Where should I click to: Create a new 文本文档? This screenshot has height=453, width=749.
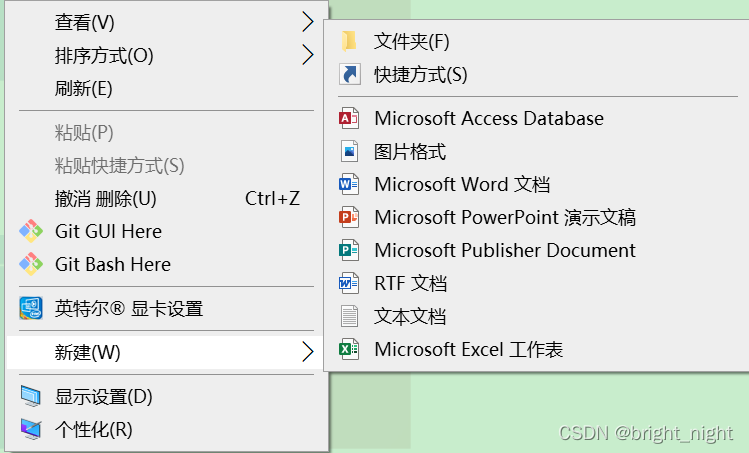537,316
